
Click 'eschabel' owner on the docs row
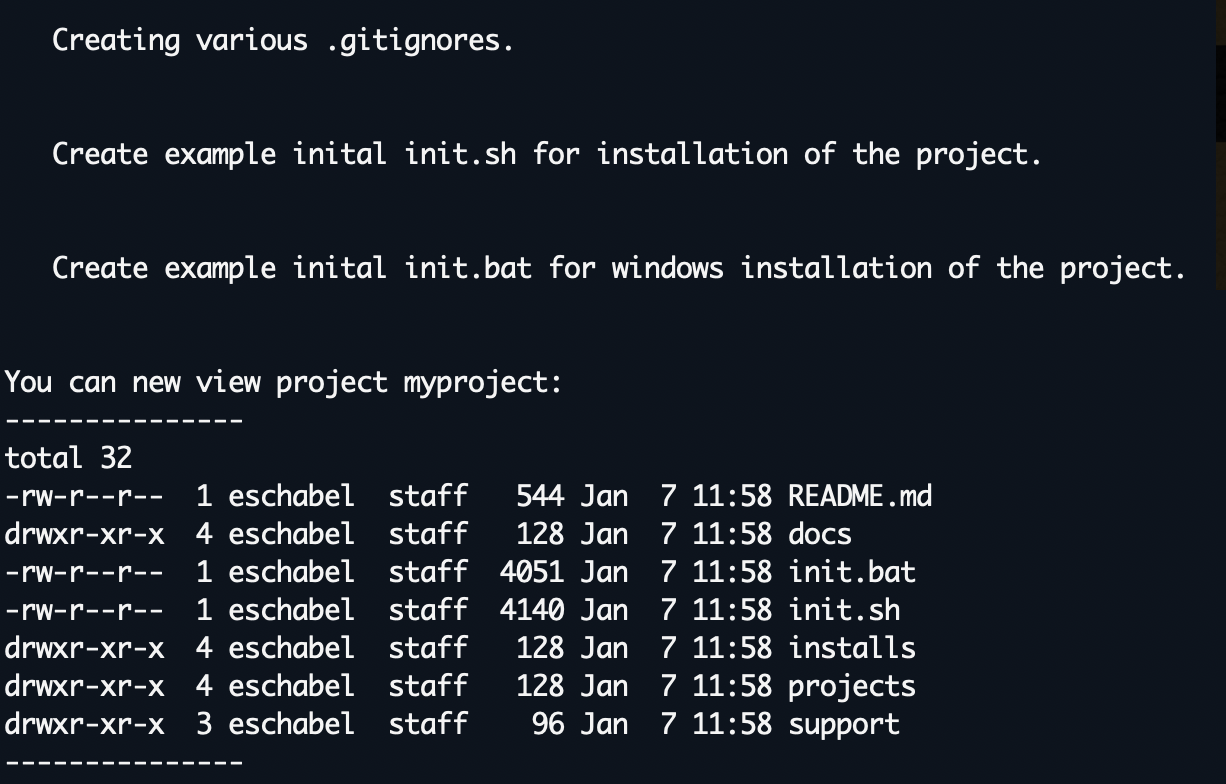[x=291, y=534]
